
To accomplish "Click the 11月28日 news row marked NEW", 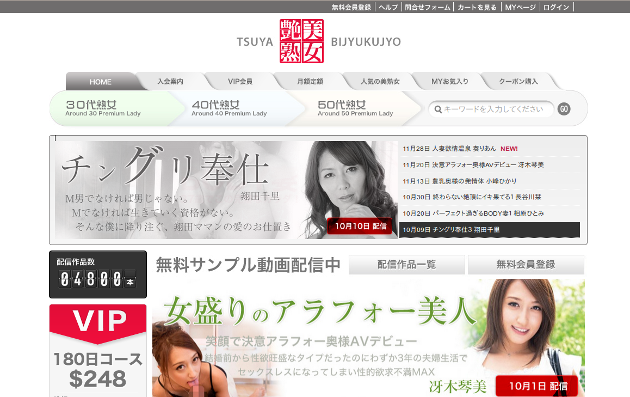I will click(489, 149).
